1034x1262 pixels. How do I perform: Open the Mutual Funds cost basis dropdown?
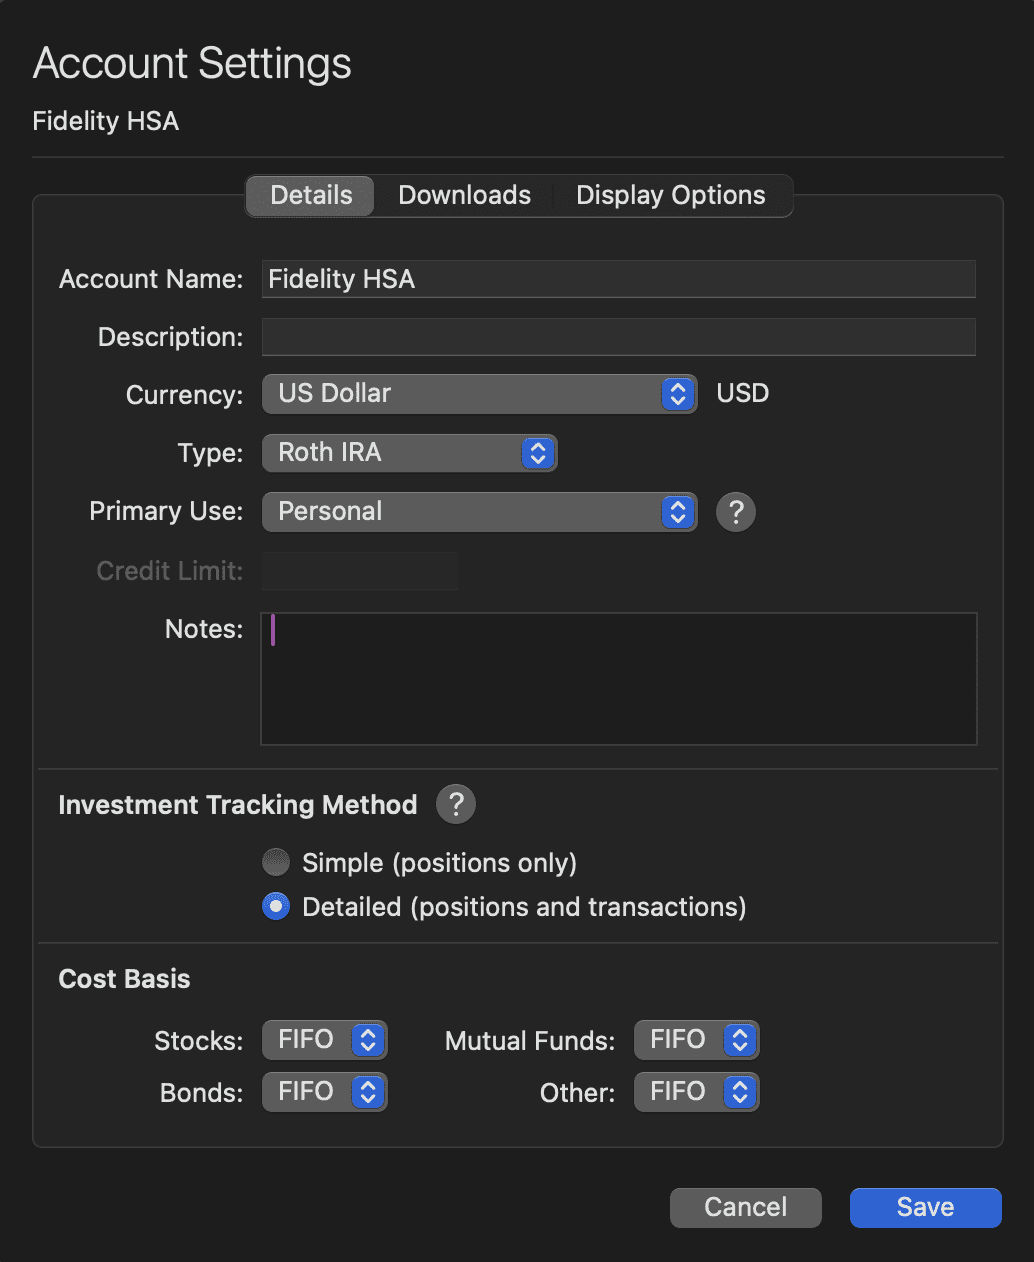(x=696, y=1040)
